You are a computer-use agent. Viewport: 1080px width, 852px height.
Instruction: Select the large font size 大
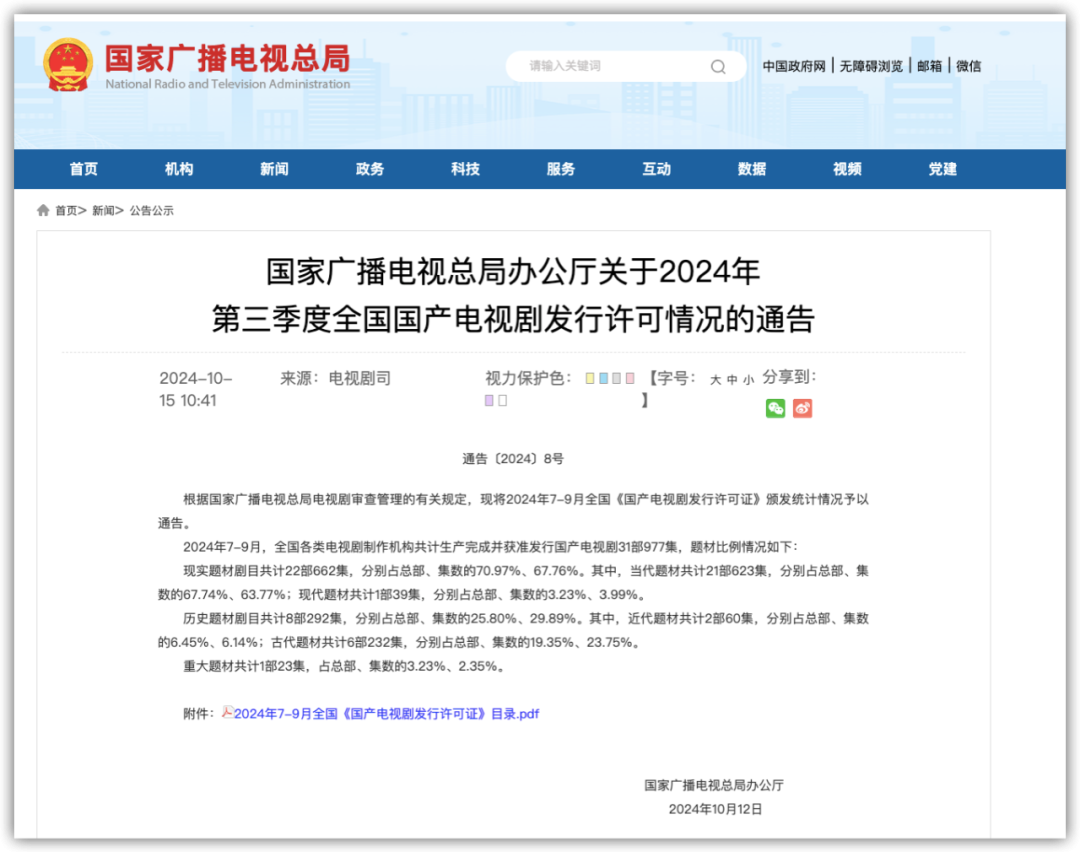[715, 380]
